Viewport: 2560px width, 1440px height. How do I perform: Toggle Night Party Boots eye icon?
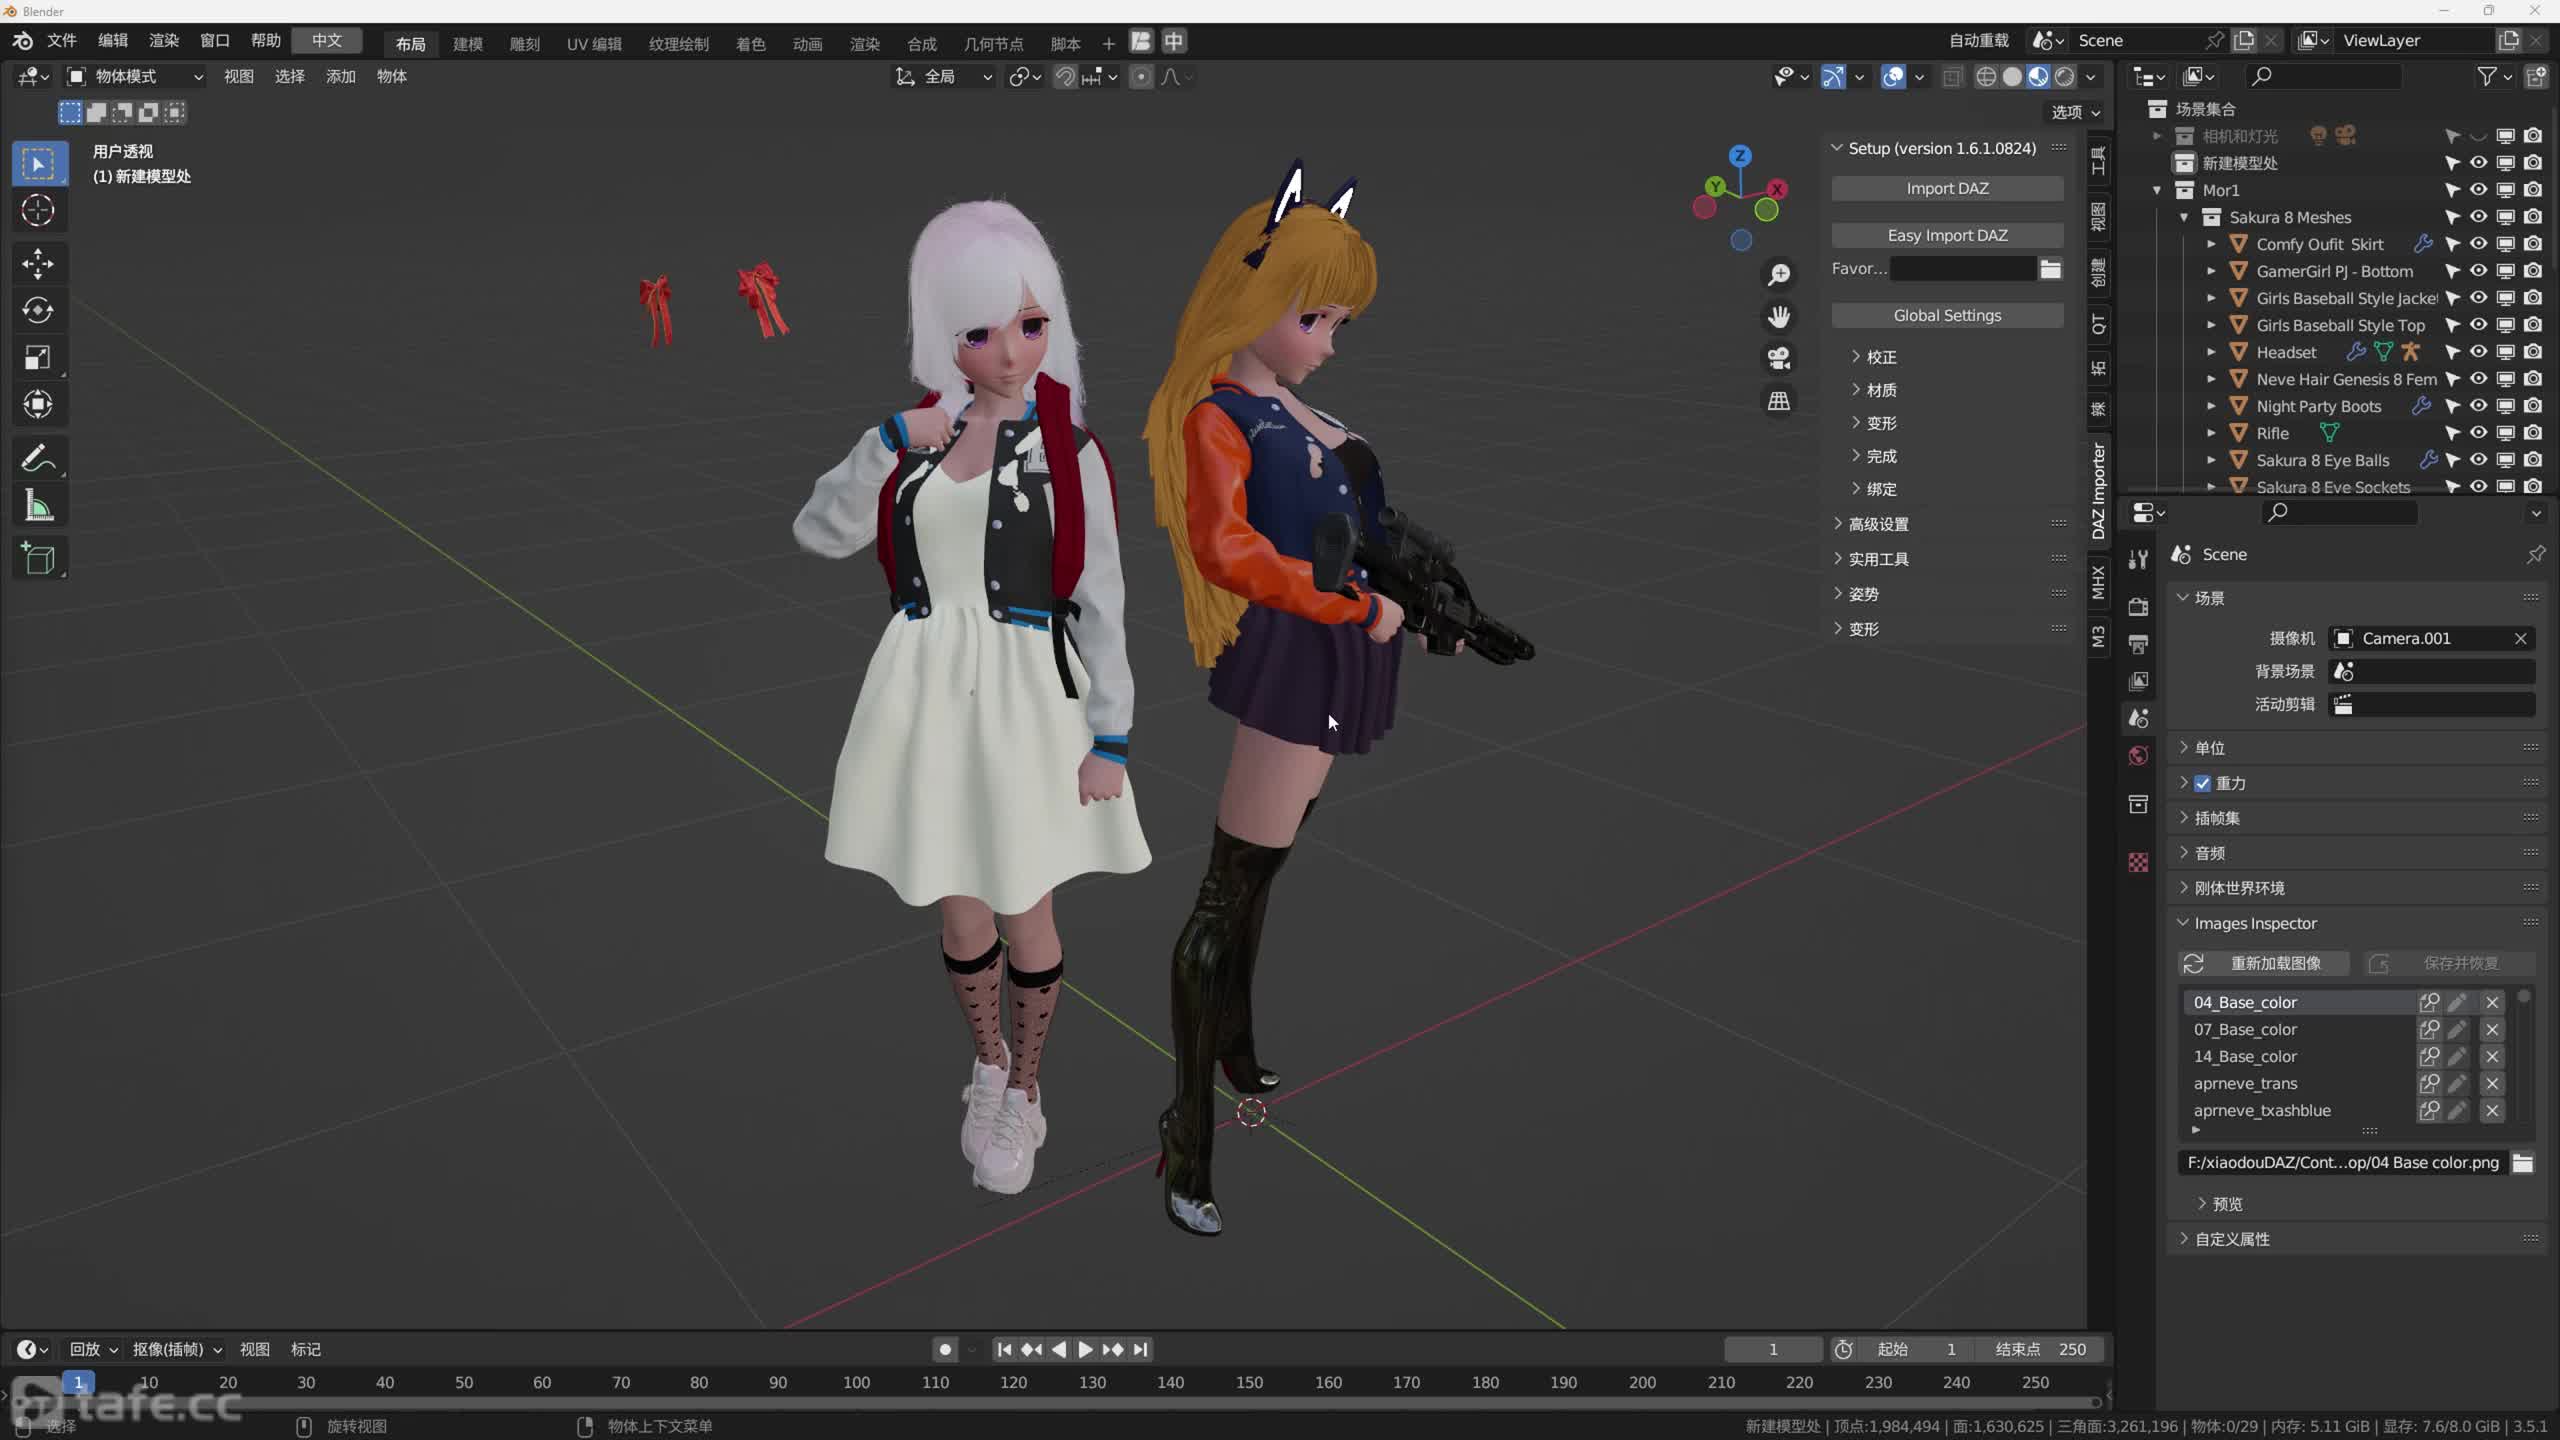2479,406
